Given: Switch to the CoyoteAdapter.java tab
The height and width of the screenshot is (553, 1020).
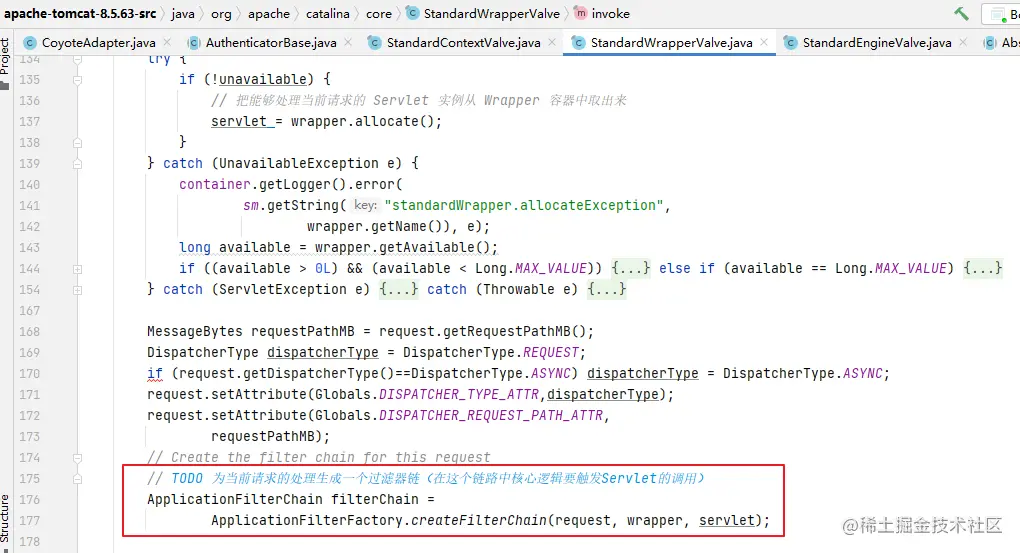Looking at the screenshot, I should pos(98,42).
